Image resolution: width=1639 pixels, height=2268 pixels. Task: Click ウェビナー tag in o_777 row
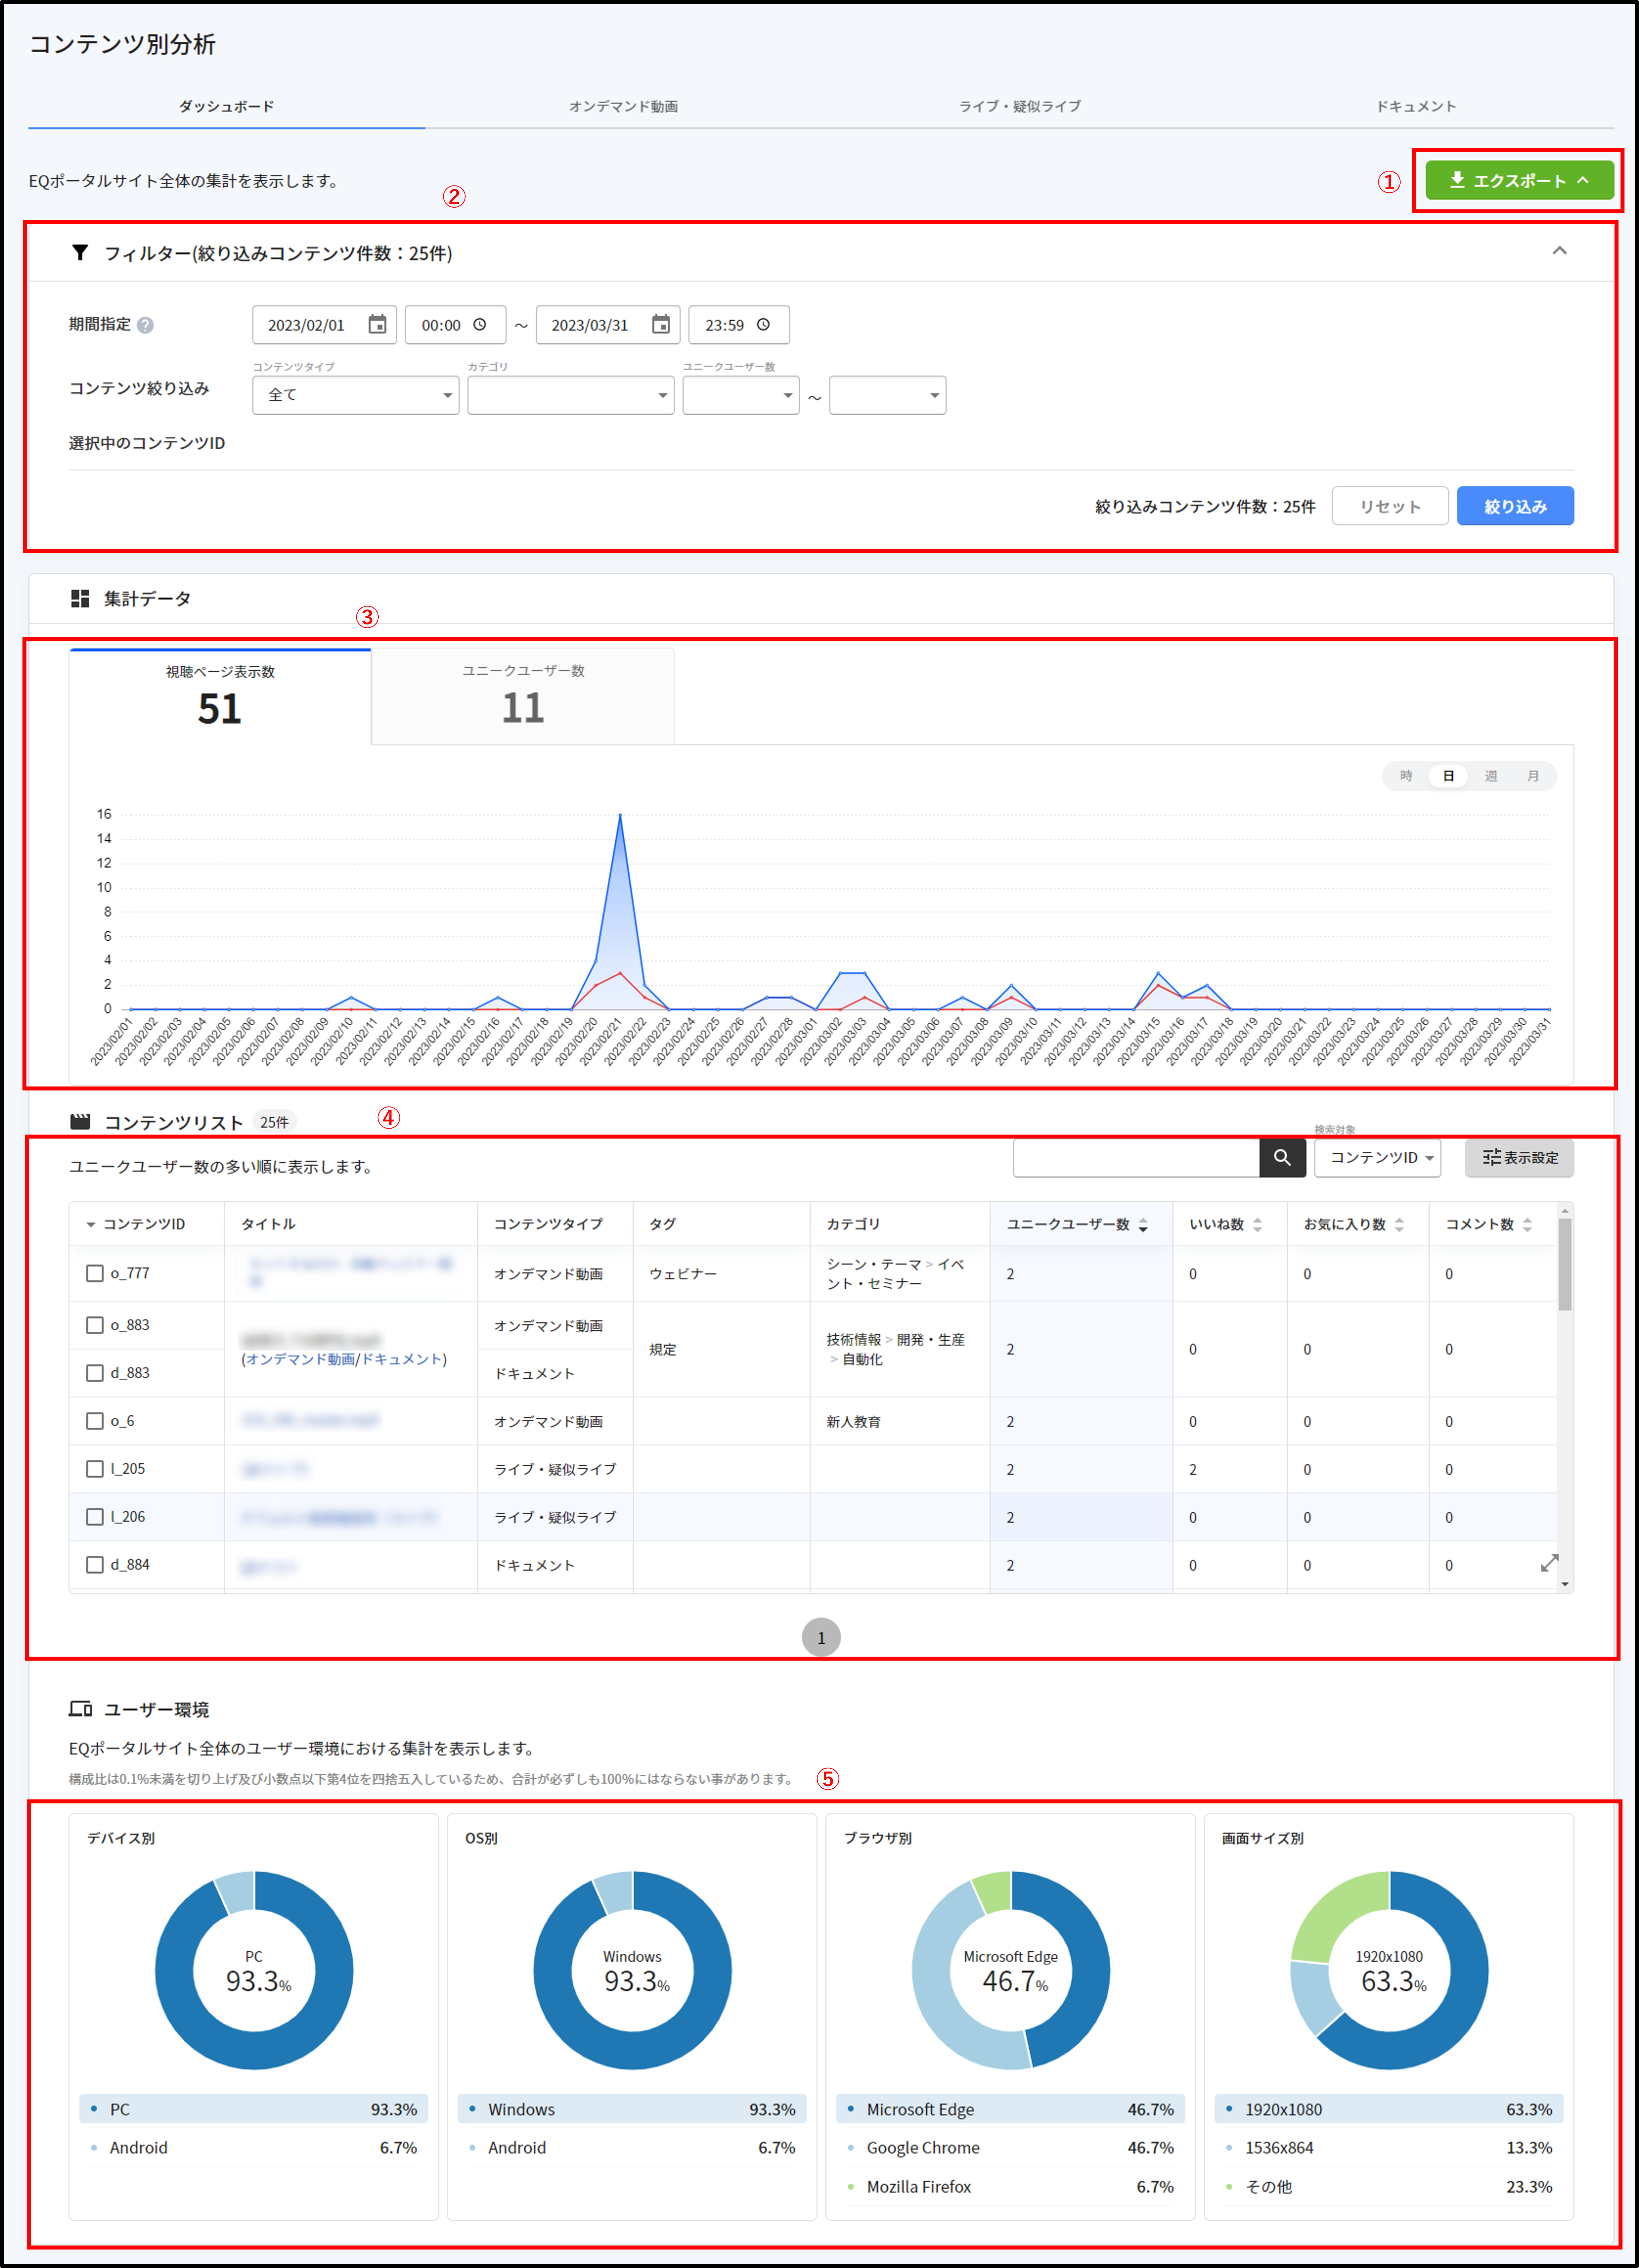click(683, 1274)
